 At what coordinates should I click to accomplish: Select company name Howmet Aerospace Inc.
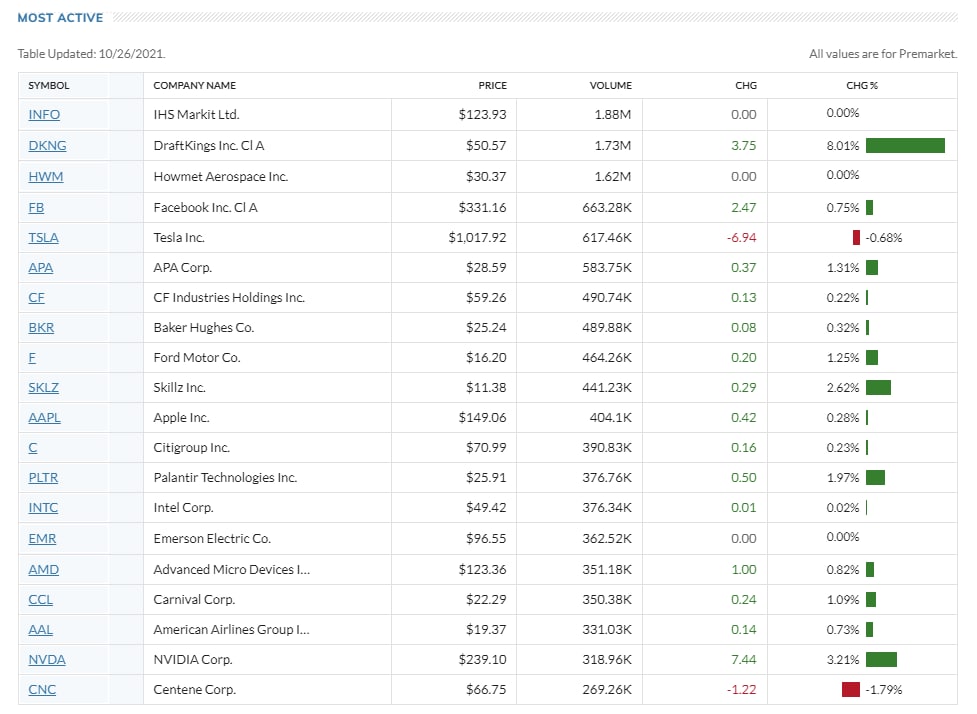[x=221, y=177]
